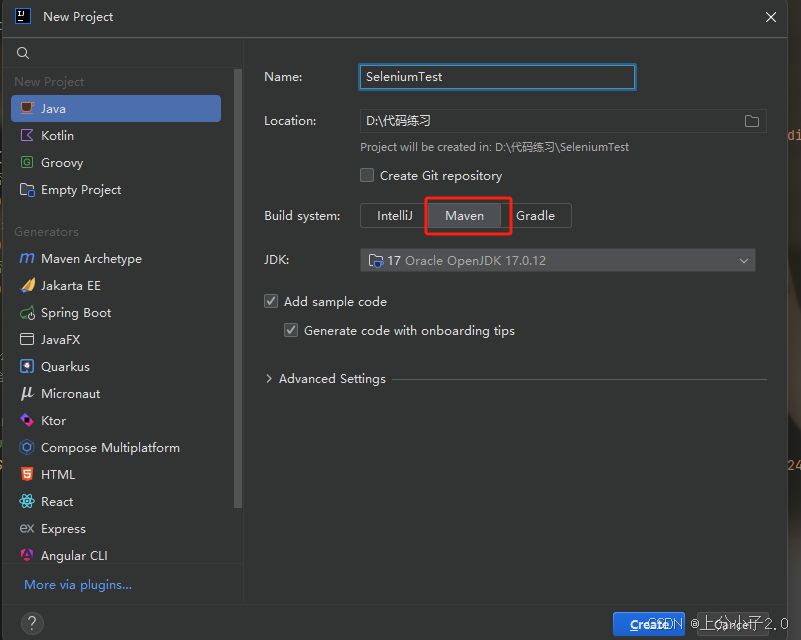Close the New Project dialog
The image size is (801, 640).
771,17
